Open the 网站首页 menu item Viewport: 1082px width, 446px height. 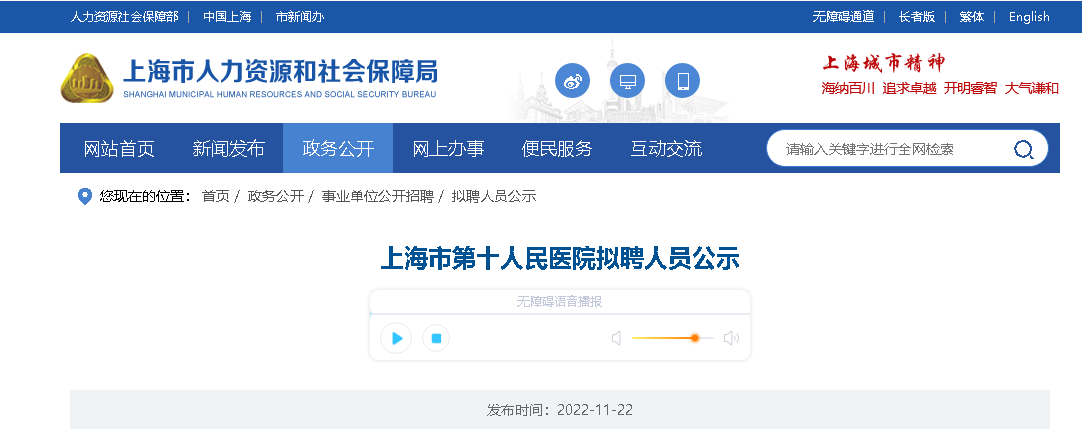(119, 149)
